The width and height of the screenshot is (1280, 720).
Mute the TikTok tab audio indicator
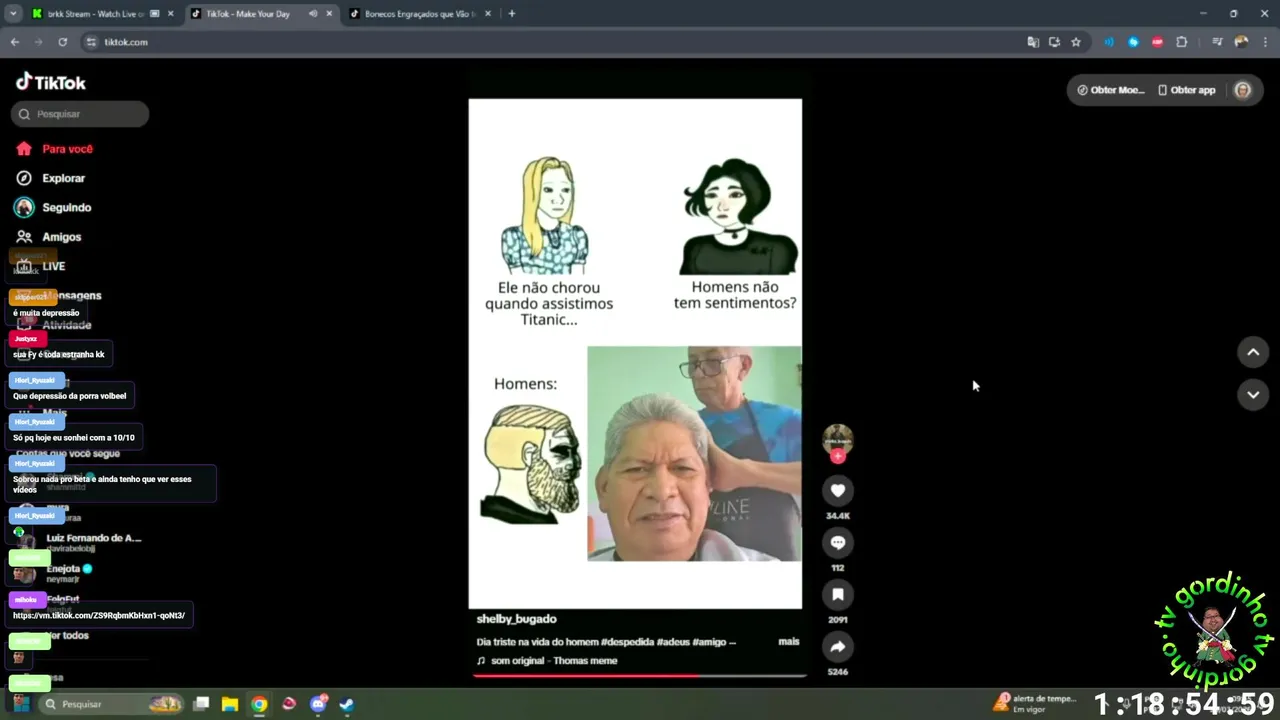pos(313,14)
